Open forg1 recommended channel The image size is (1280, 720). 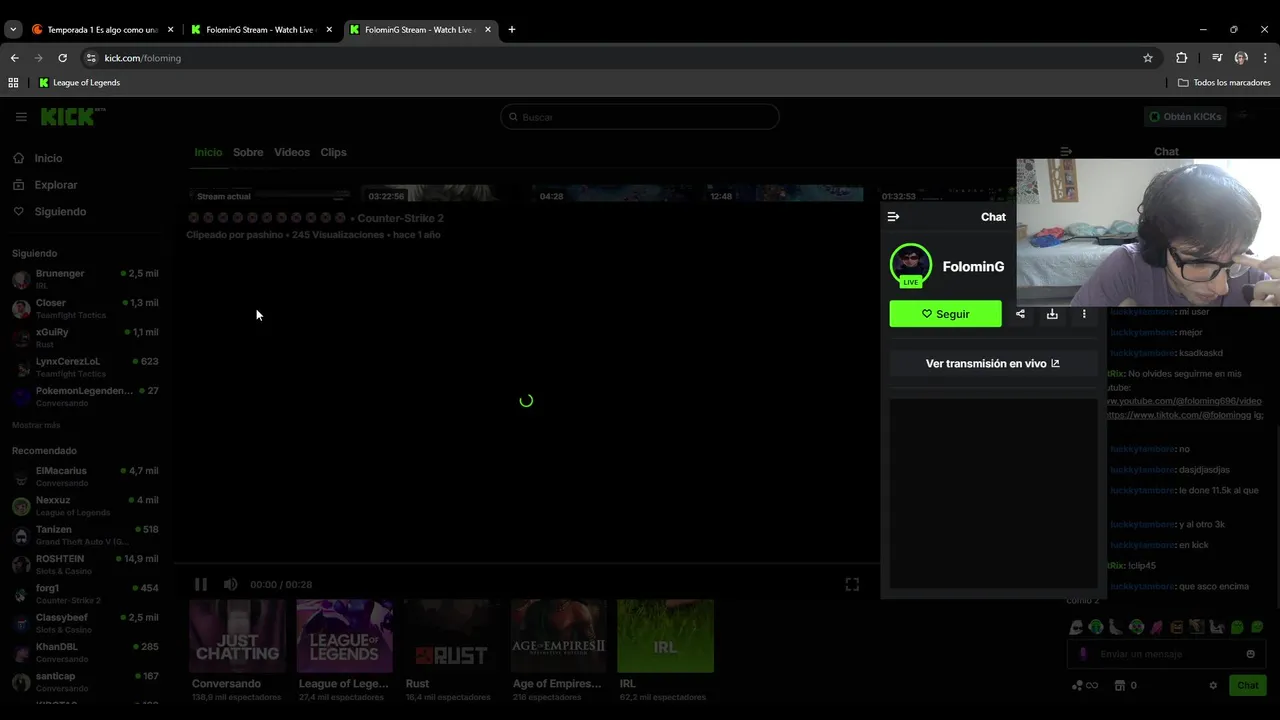click(x=85, y=594)
